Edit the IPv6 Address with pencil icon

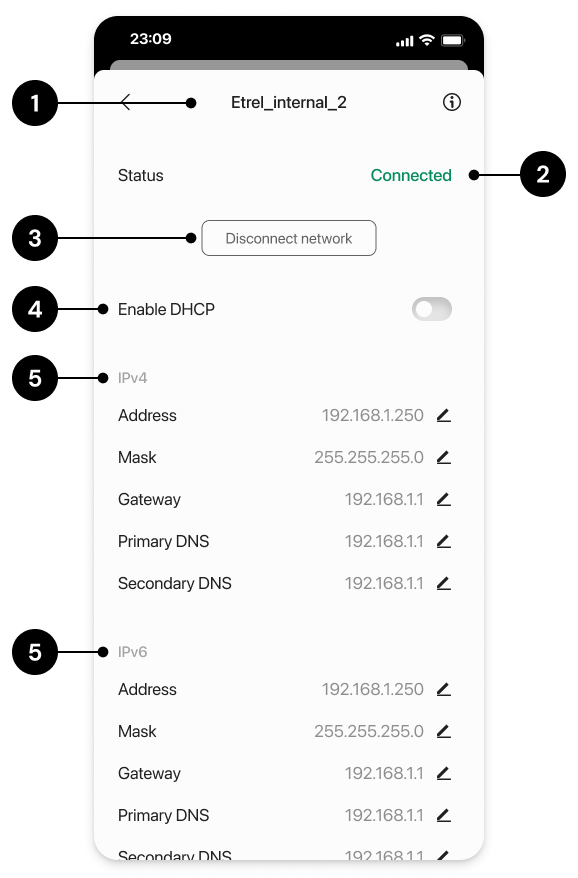(444, 689)
